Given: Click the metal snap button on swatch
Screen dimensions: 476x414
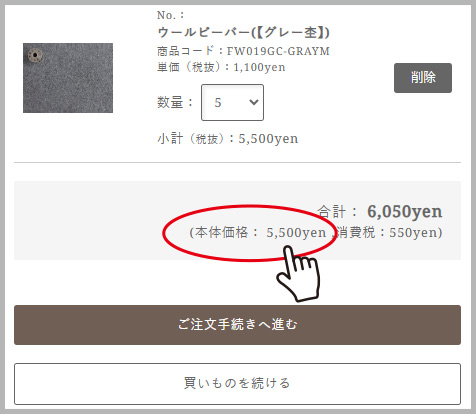Looking at the screenshot, I should coord(35,55).
